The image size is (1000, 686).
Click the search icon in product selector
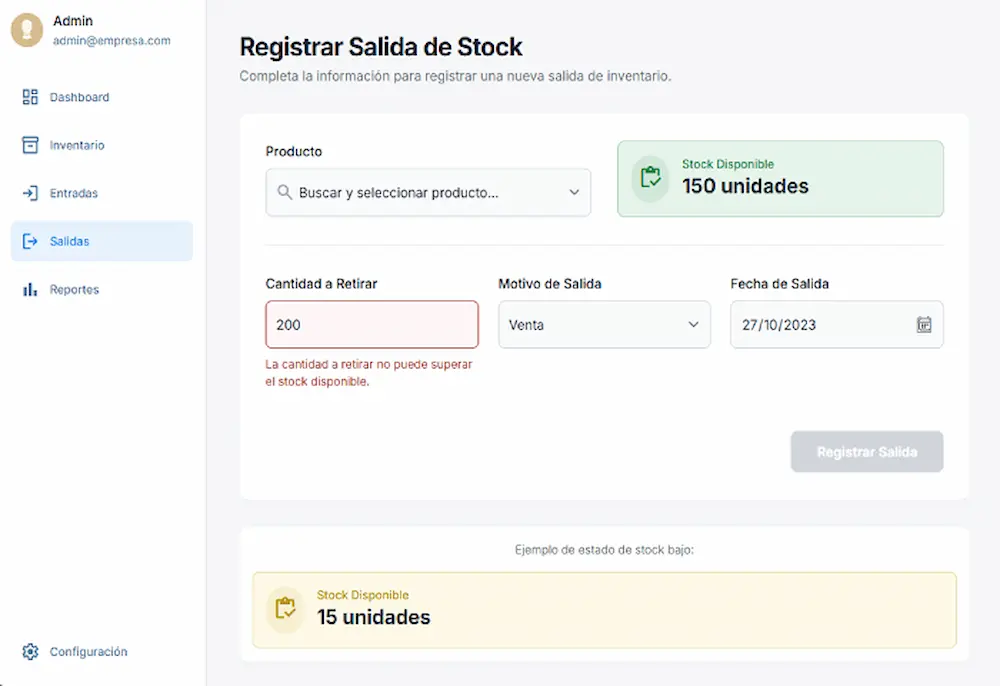pos(283,193)
